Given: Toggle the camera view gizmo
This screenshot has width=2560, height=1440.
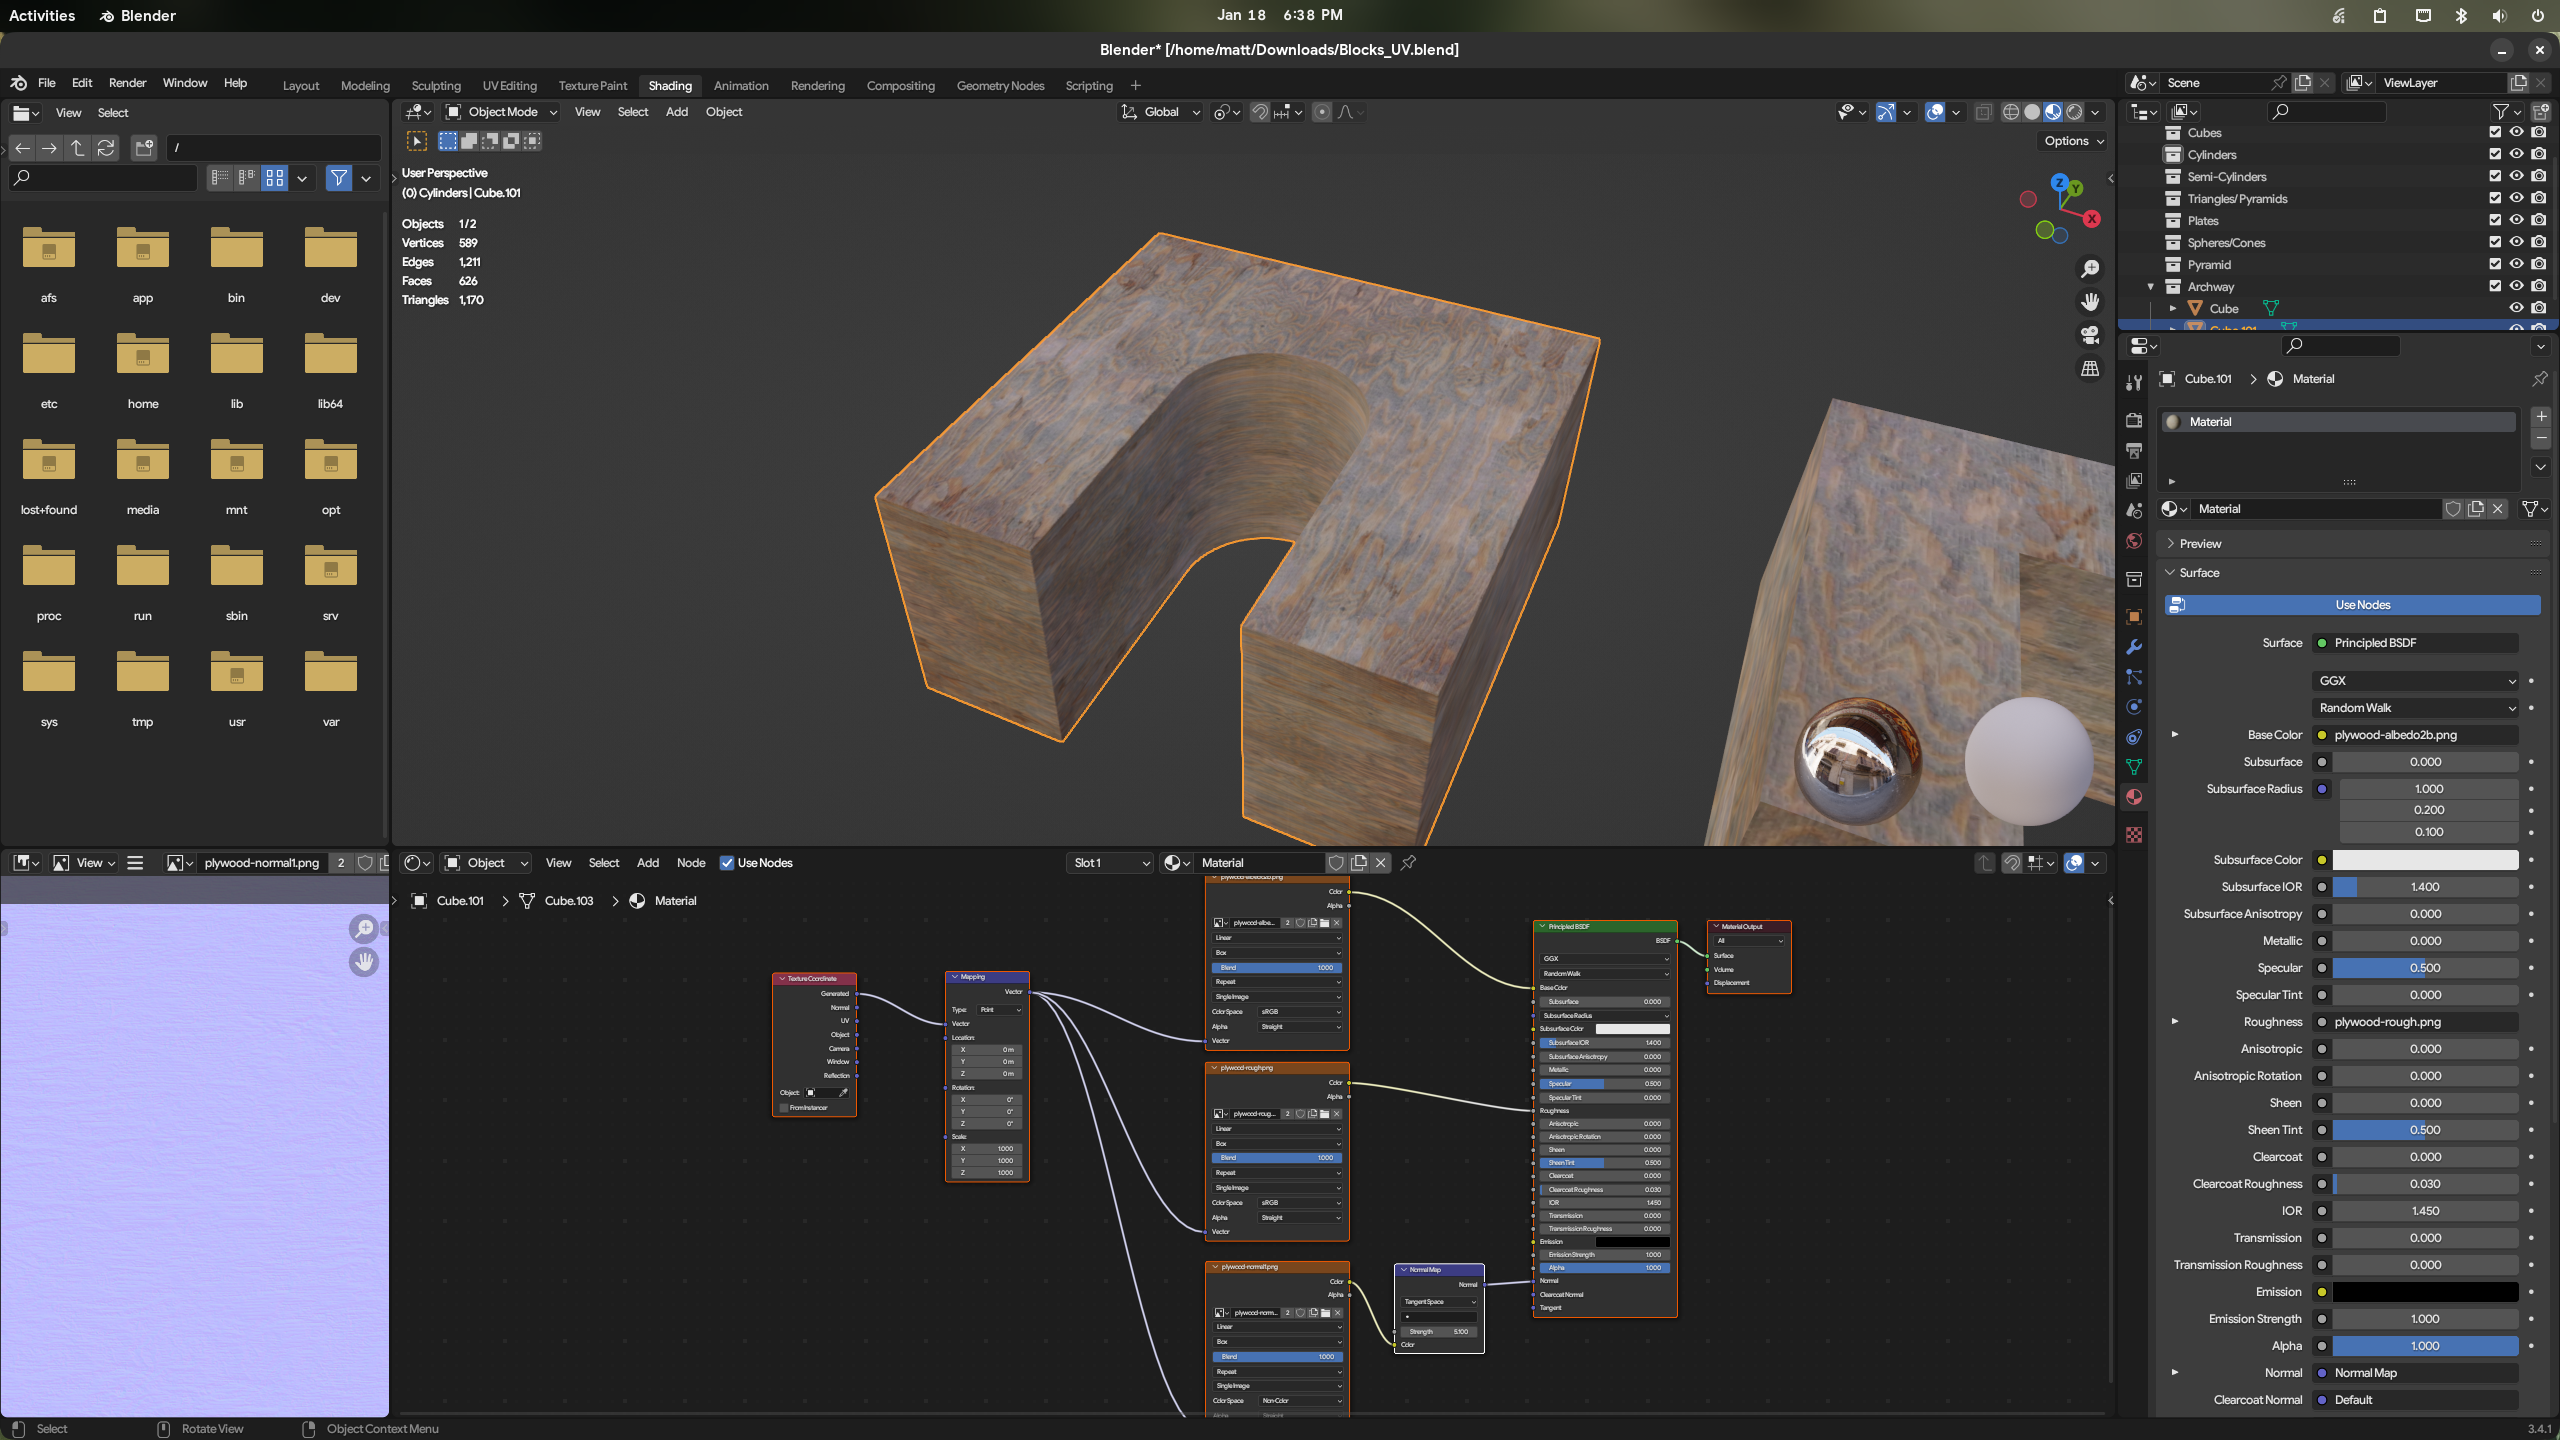Looking at the screenshot, I should click(2090, 335).
